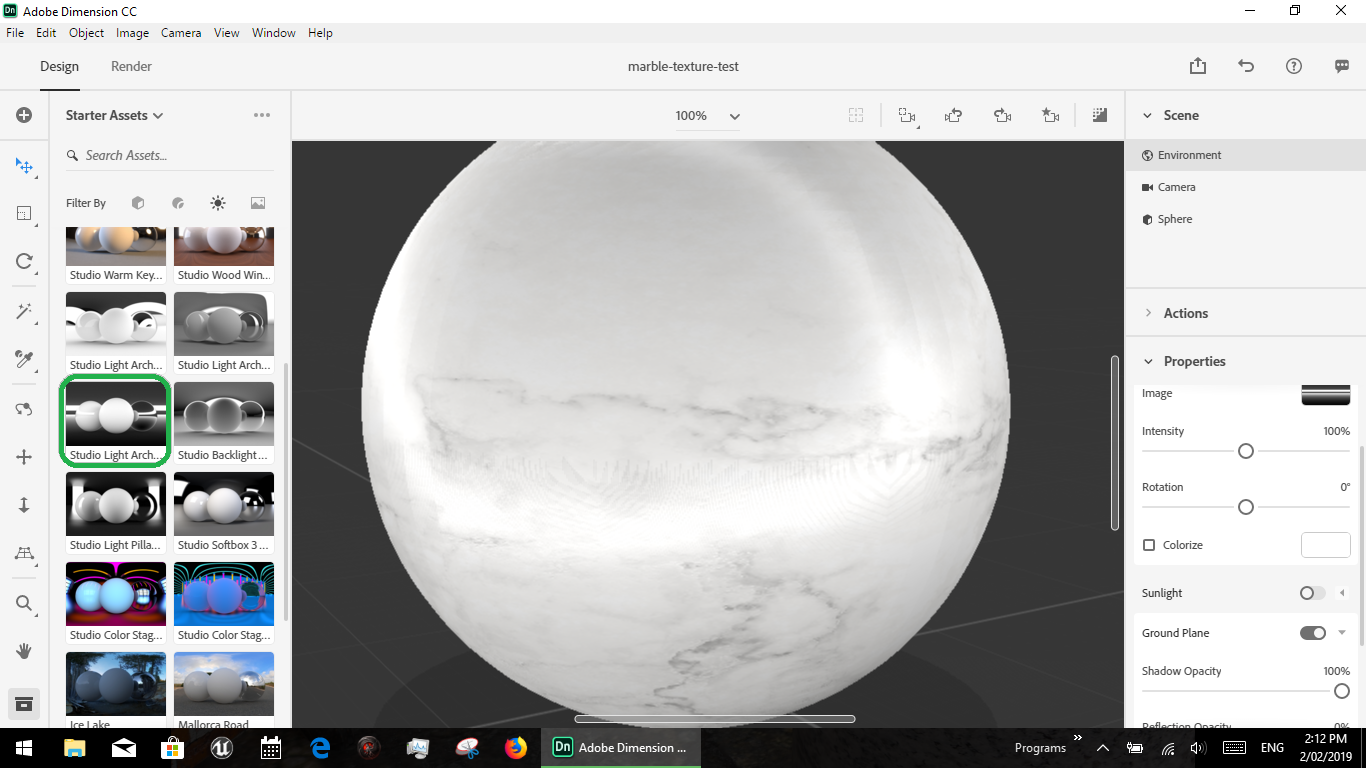The width and height of the screenshot is (1366, 768).
Task: Activate the Orbit camera tool
Action: click(x=24, y=408)
